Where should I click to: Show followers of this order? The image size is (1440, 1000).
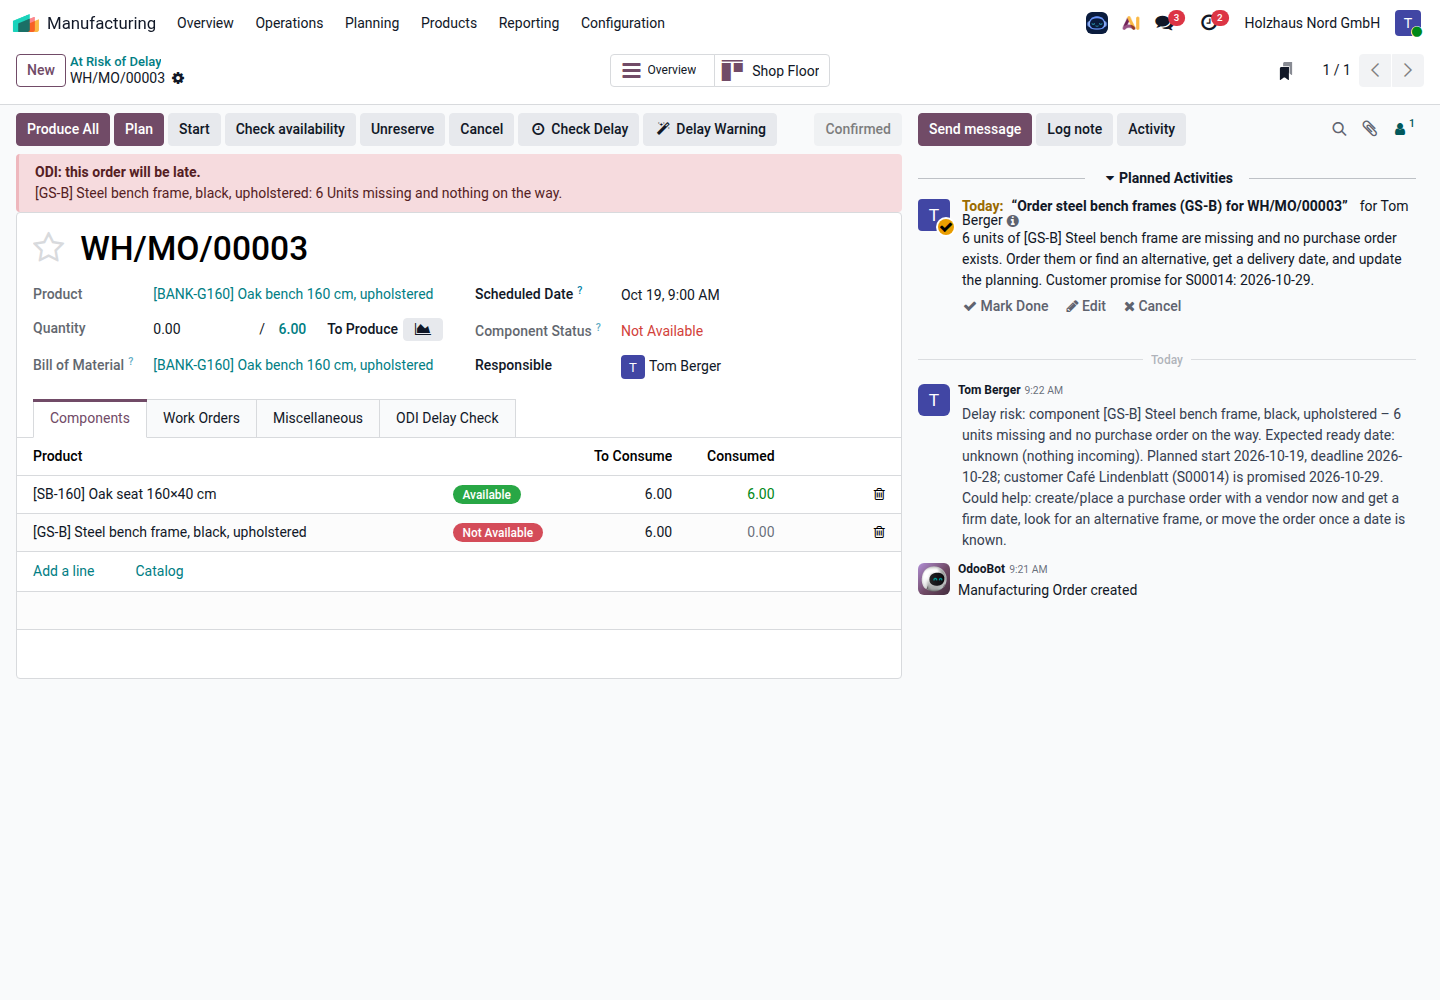1404,128
